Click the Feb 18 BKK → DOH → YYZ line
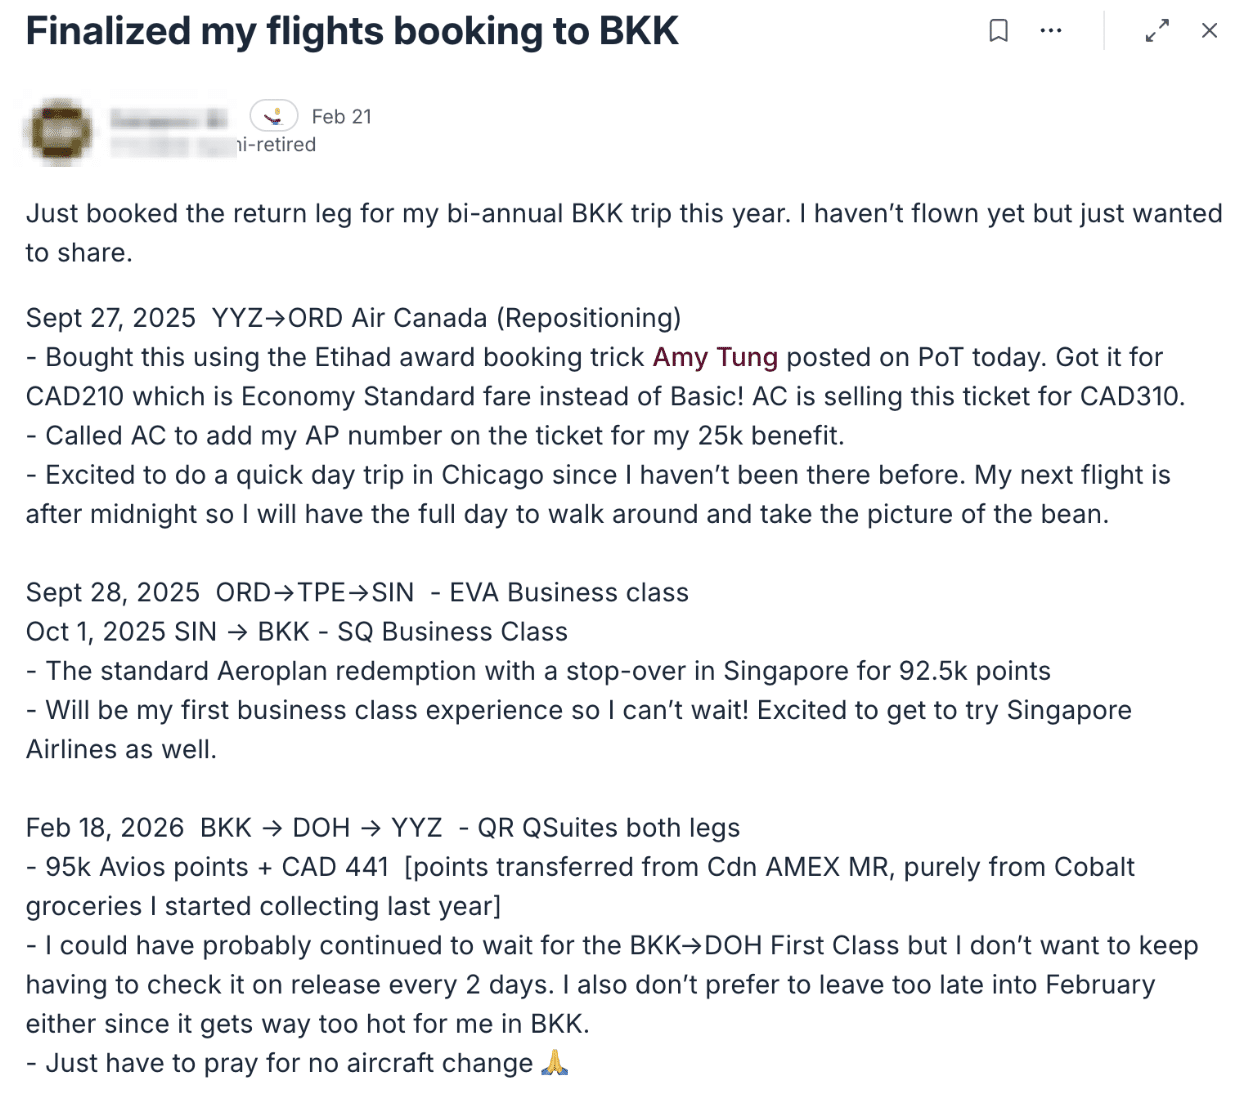1242x1100 pixels. (x=382, y=828)
